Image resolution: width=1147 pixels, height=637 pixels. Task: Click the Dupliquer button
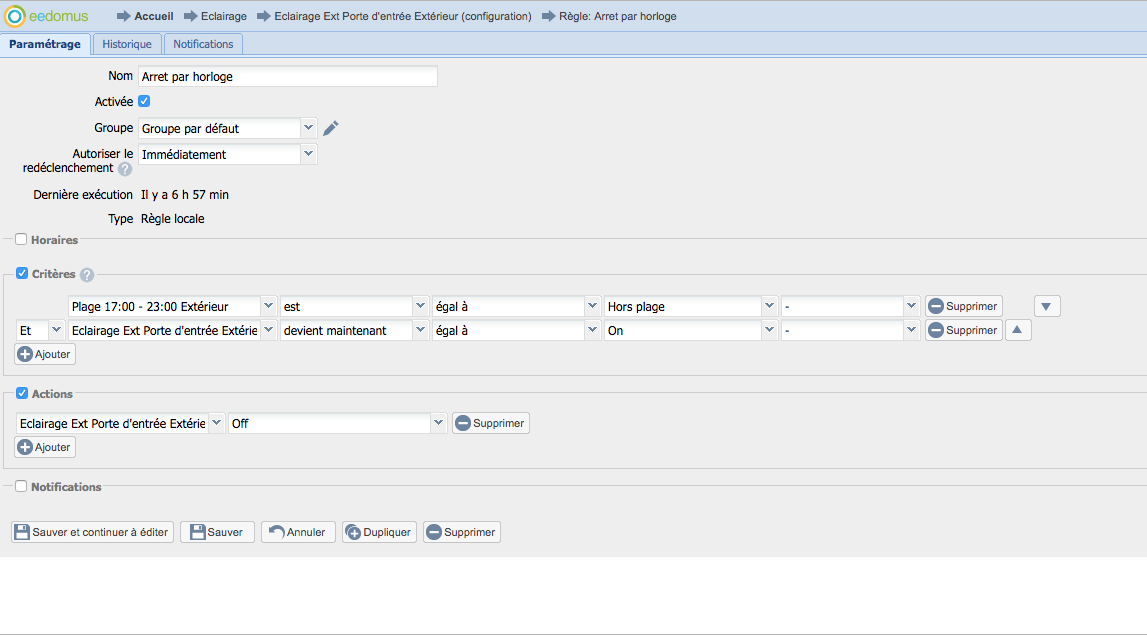(378, 532)
